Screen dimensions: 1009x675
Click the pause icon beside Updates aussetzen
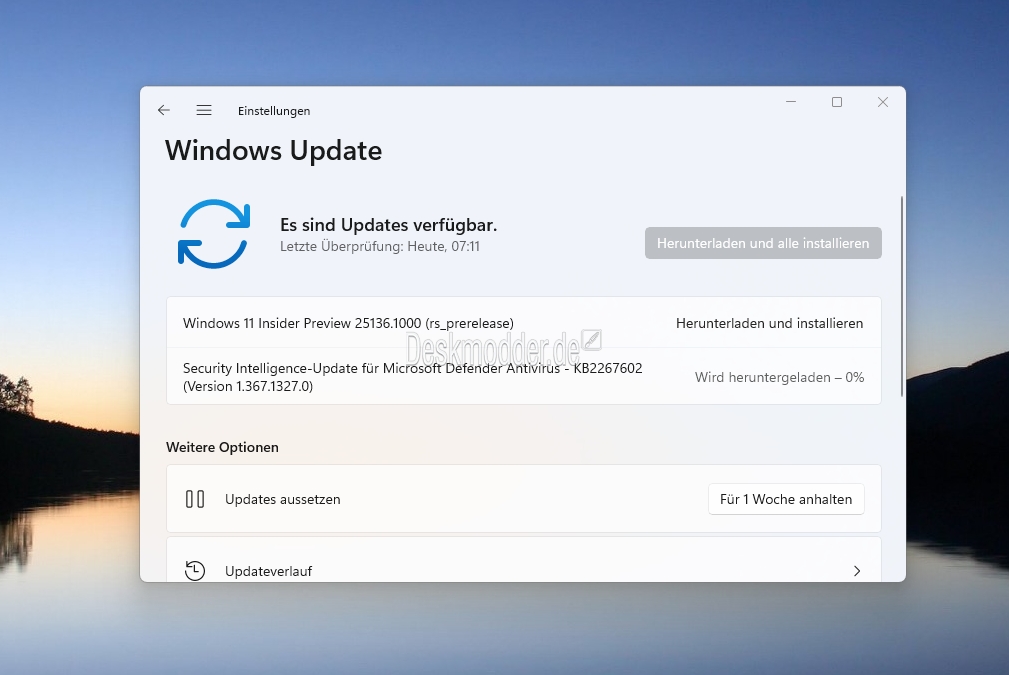(195, 499)
